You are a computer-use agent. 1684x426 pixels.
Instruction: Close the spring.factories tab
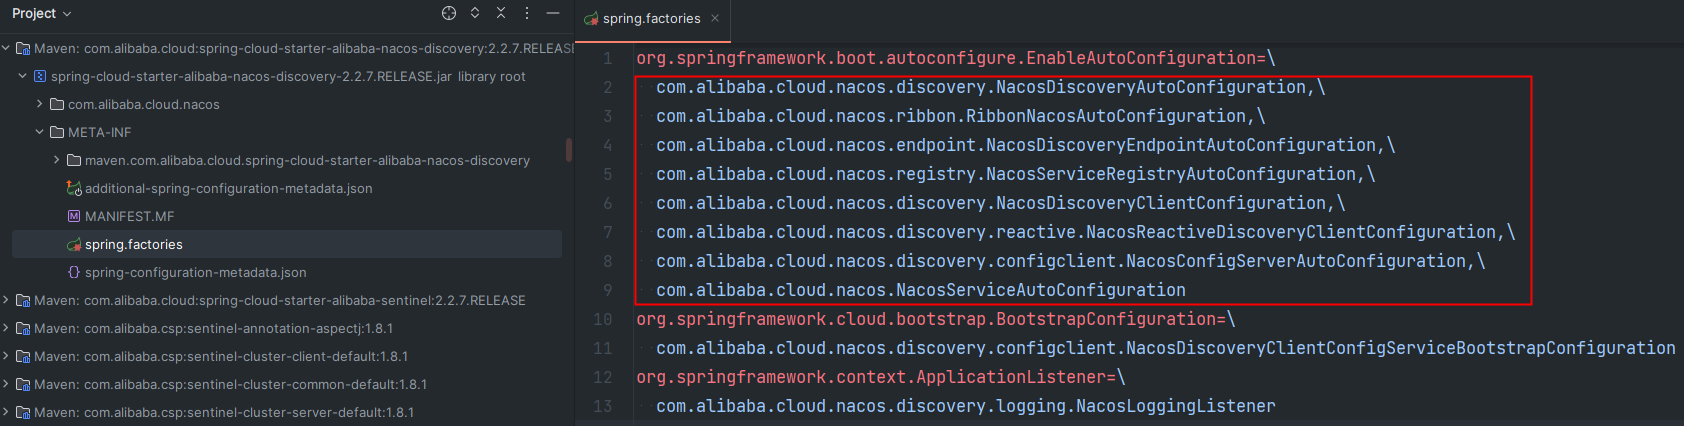[x=715, y=18]
